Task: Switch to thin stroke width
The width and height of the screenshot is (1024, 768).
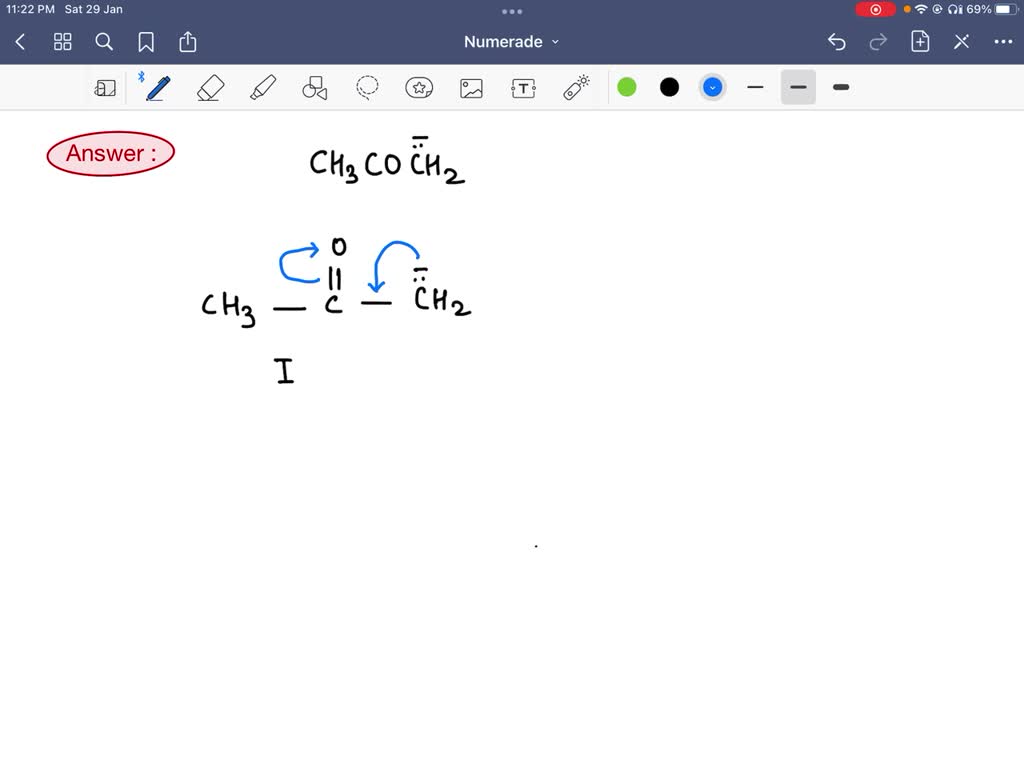Action: (x=755, y=87)
